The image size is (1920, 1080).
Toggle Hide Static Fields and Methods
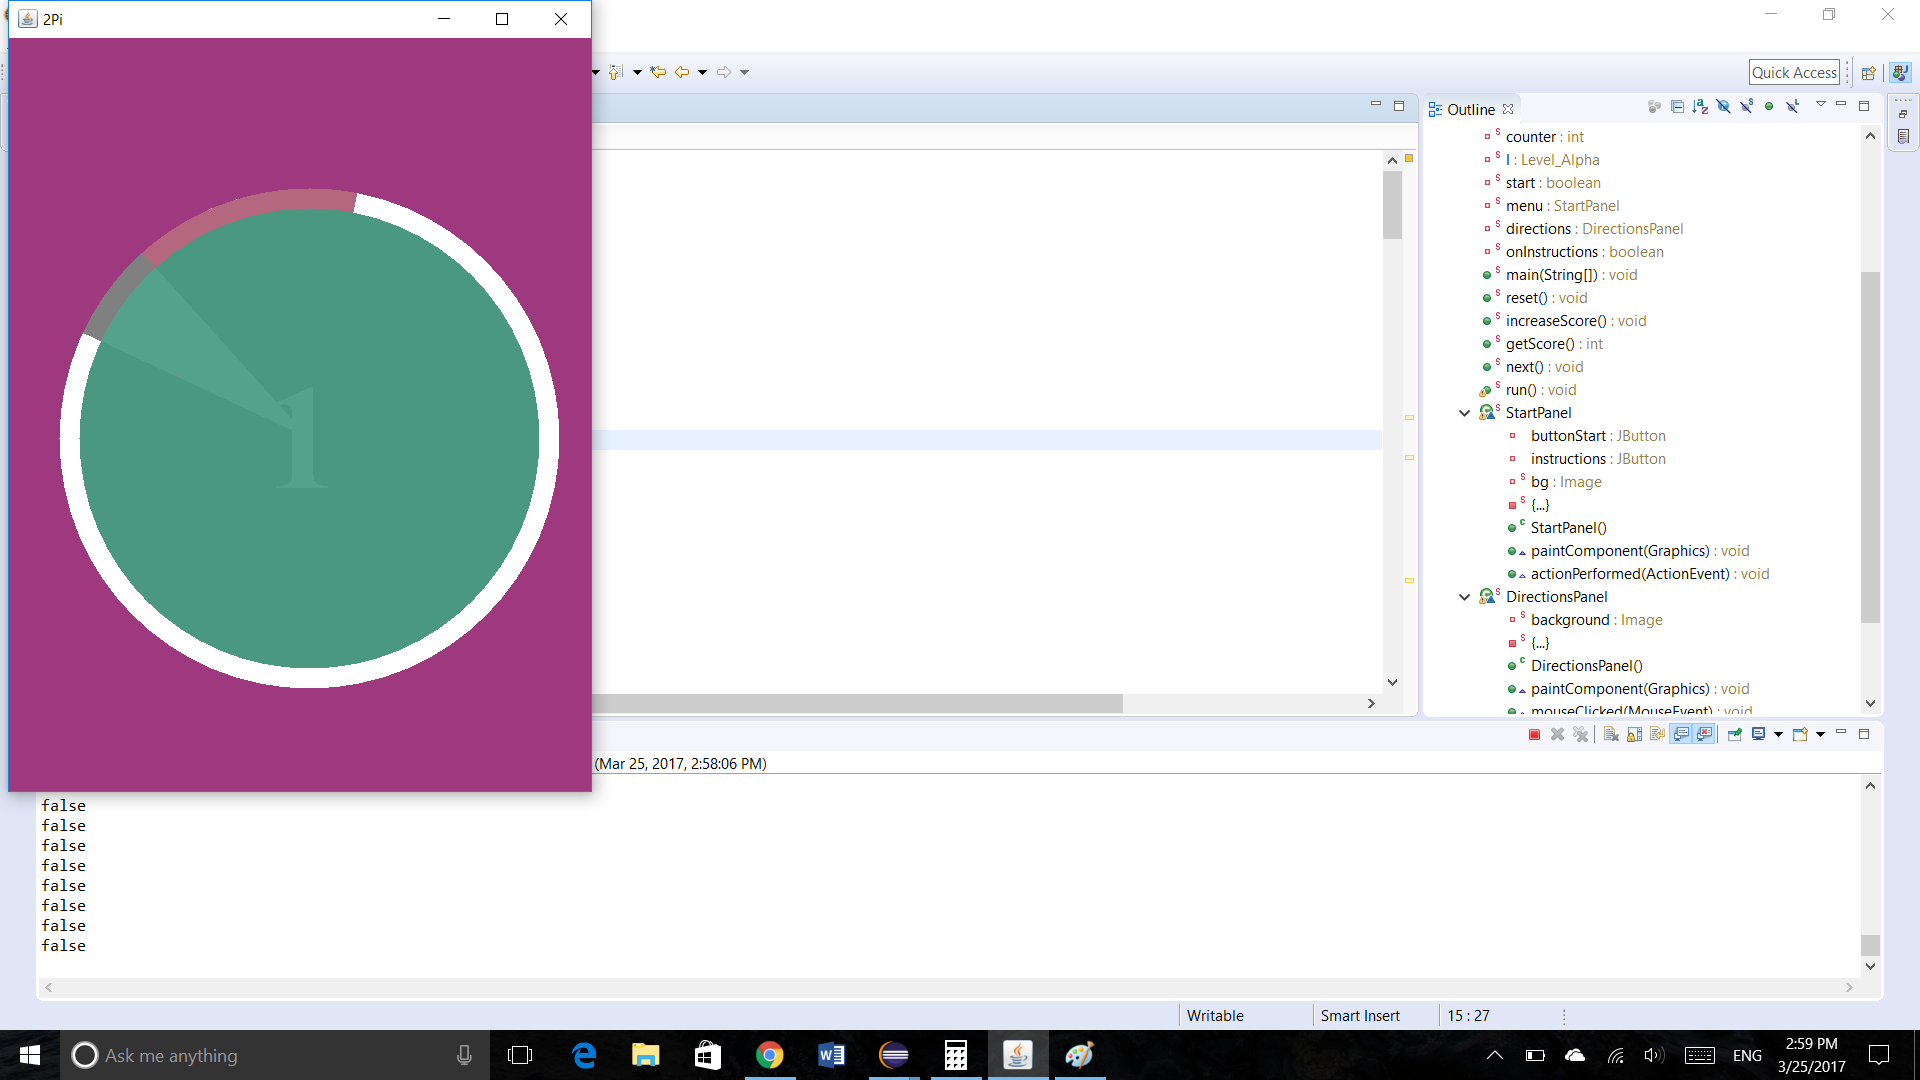pos(1746,106)
